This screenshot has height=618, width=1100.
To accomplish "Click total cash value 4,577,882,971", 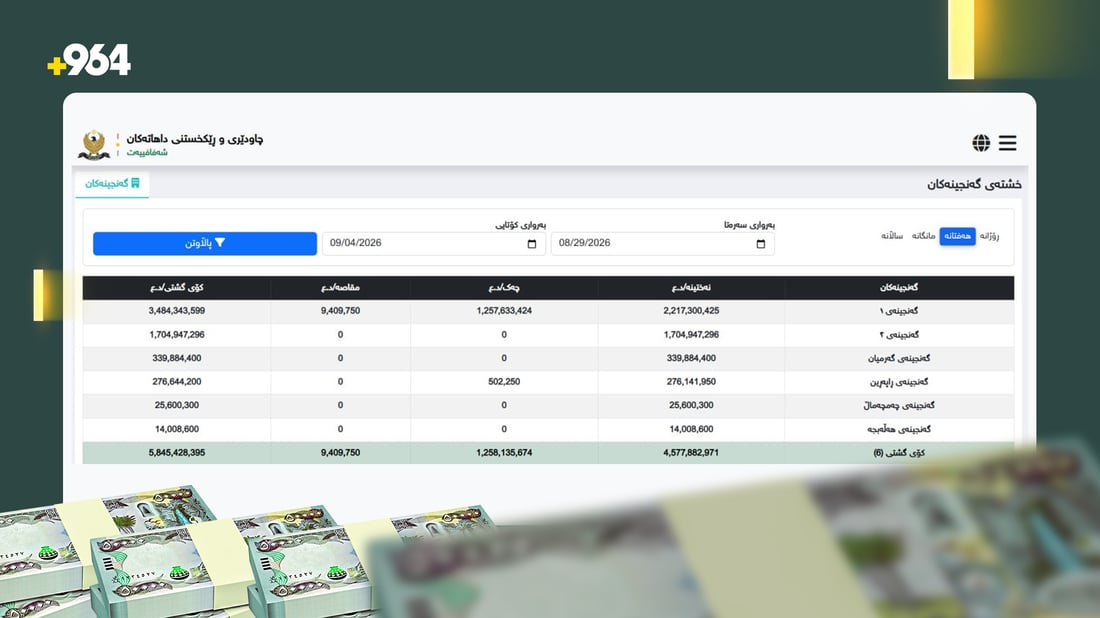I will (691, 453).
